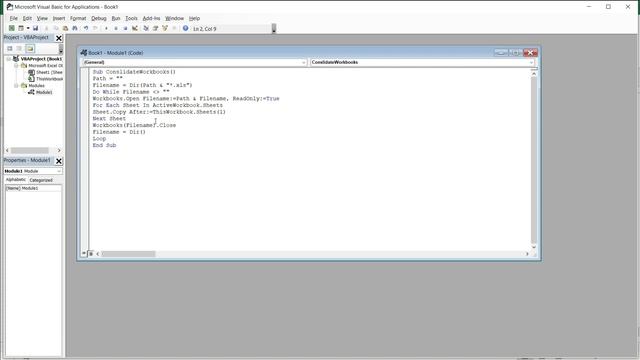This screenshot has height=360, width=640.
Task: Click Procedure View button in code window
Action: 84,253
